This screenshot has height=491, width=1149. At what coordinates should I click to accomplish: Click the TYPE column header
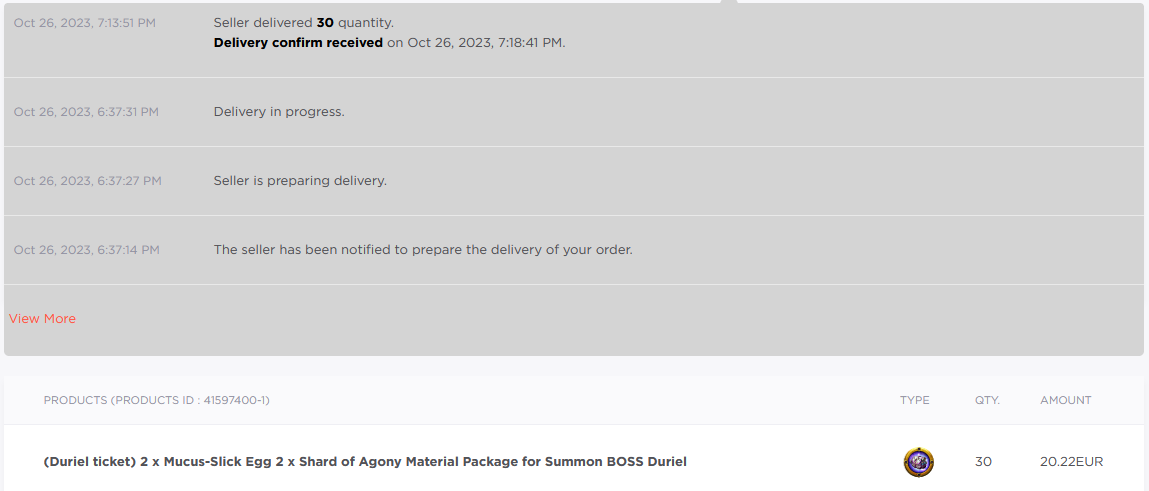(x=914, y=400)
